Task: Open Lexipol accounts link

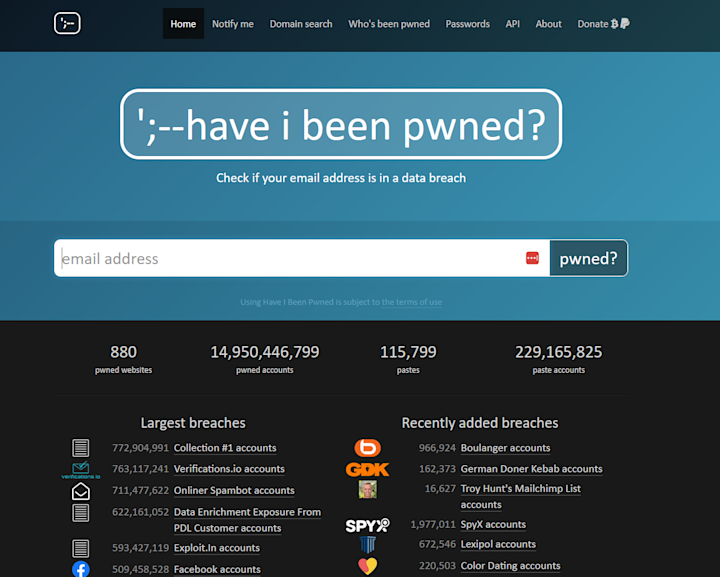Action: click(x=498, y=544)
